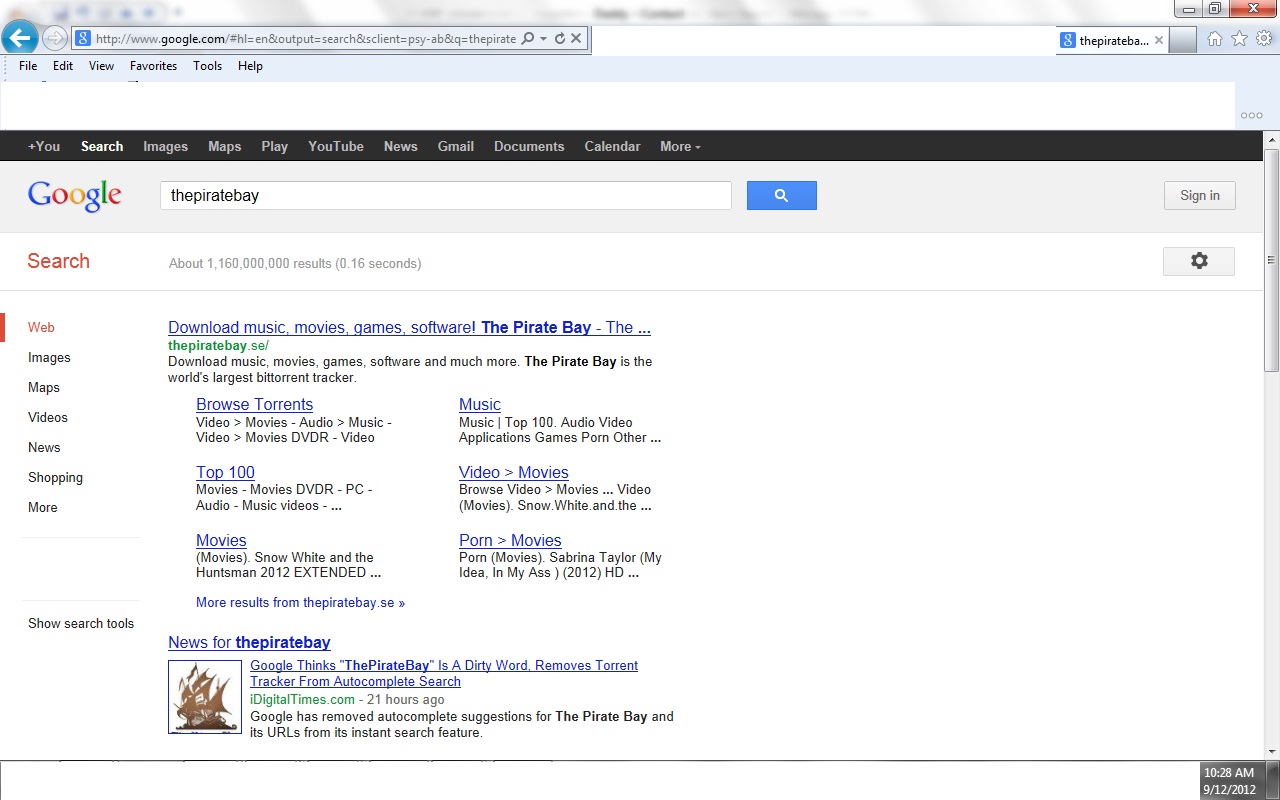
Task: Click the vertical page scrollbar thumb
Action: (x=1271, y=260)
